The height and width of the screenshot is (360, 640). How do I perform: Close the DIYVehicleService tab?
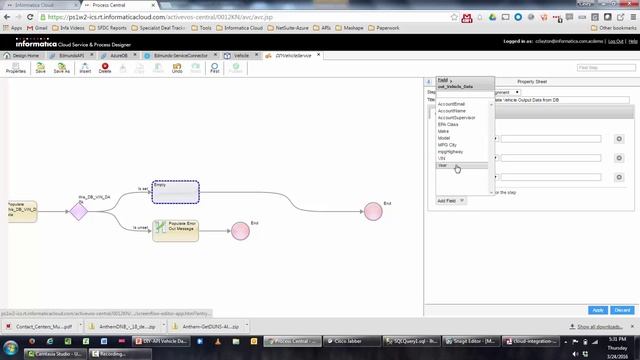[x=318, y=55]
